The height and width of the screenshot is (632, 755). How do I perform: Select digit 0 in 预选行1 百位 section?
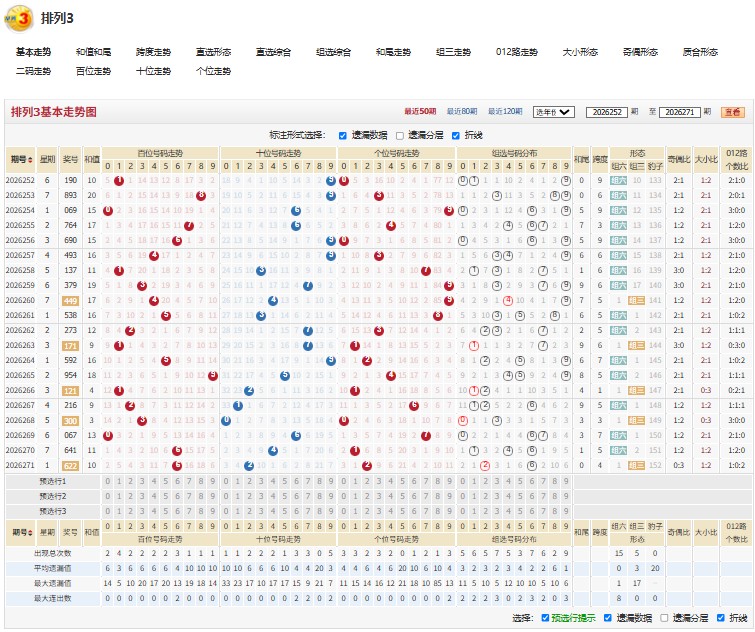pyautogui.click(x=107, y=481)
